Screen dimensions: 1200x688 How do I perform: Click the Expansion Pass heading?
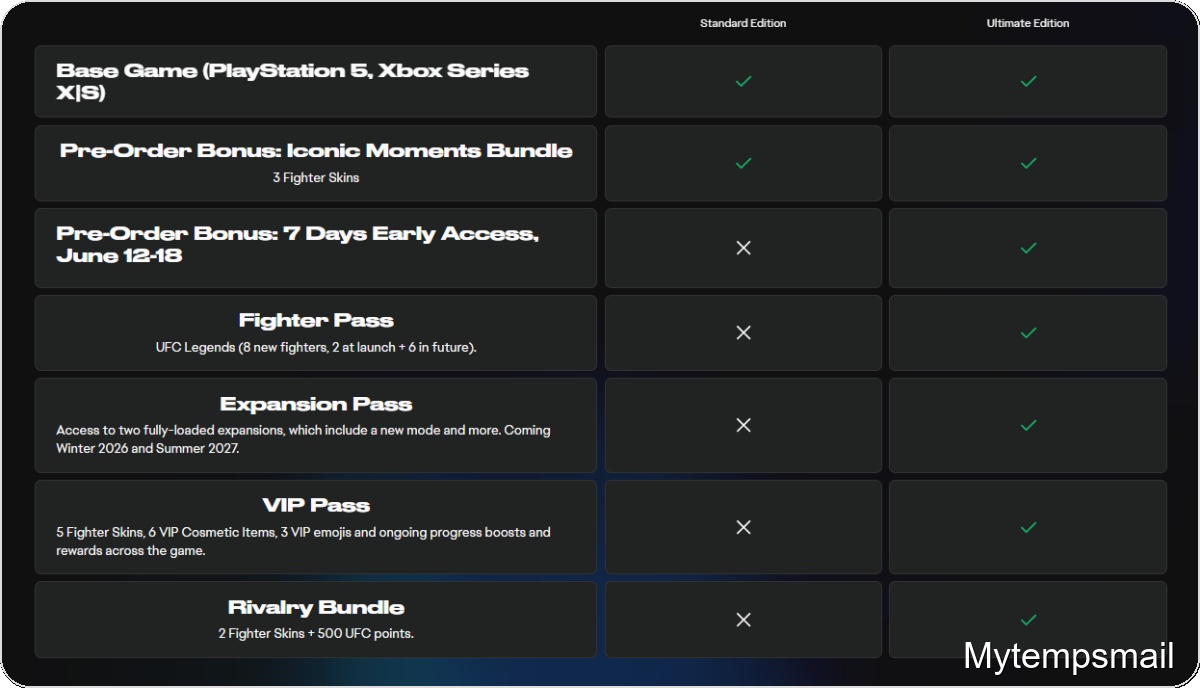(316, 405)
